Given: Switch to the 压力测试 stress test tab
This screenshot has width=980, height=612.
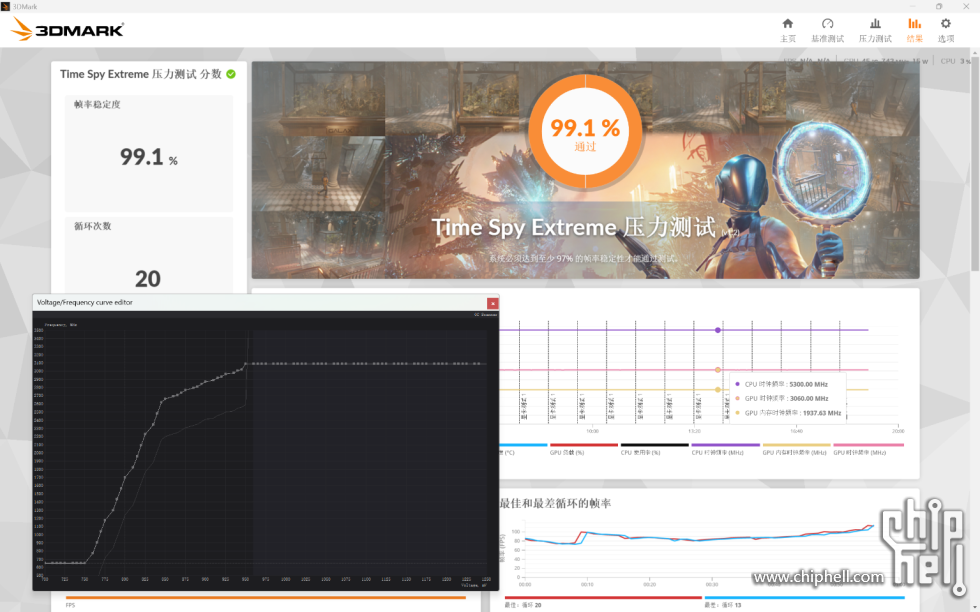Looking at the screenshot, I should 875,30.
